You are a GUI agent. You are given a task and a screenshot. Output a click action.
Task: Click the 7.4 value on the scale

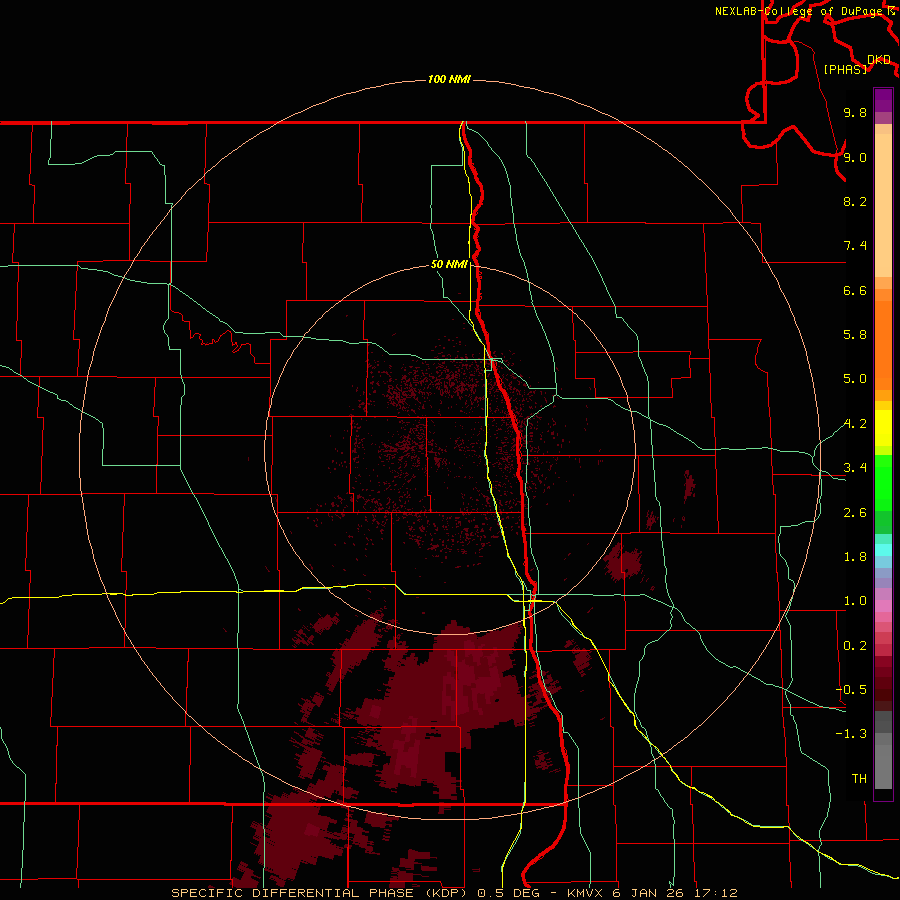point(855,246)
